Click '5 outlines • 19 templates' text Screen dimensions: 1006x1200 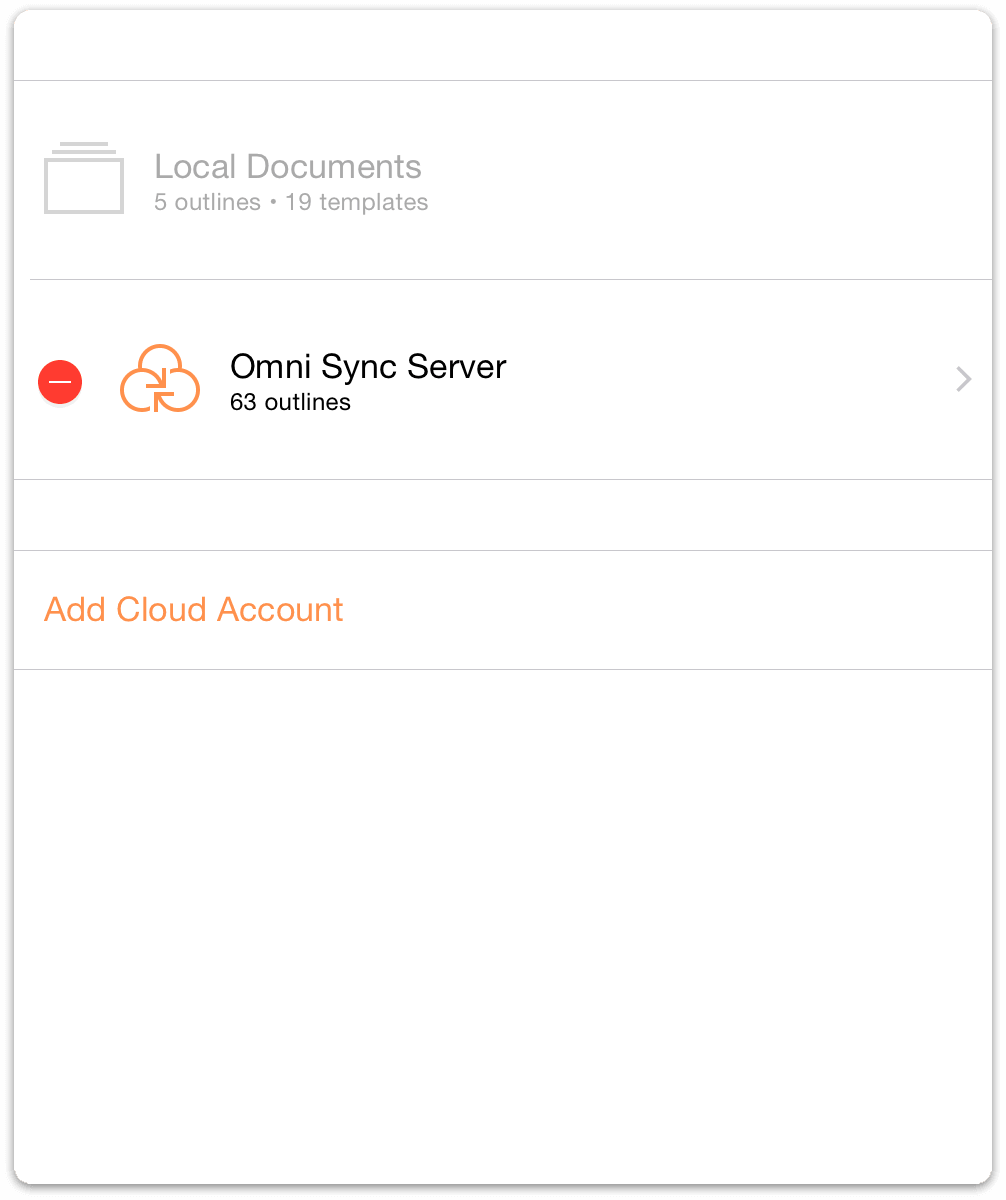coord(291,202)
